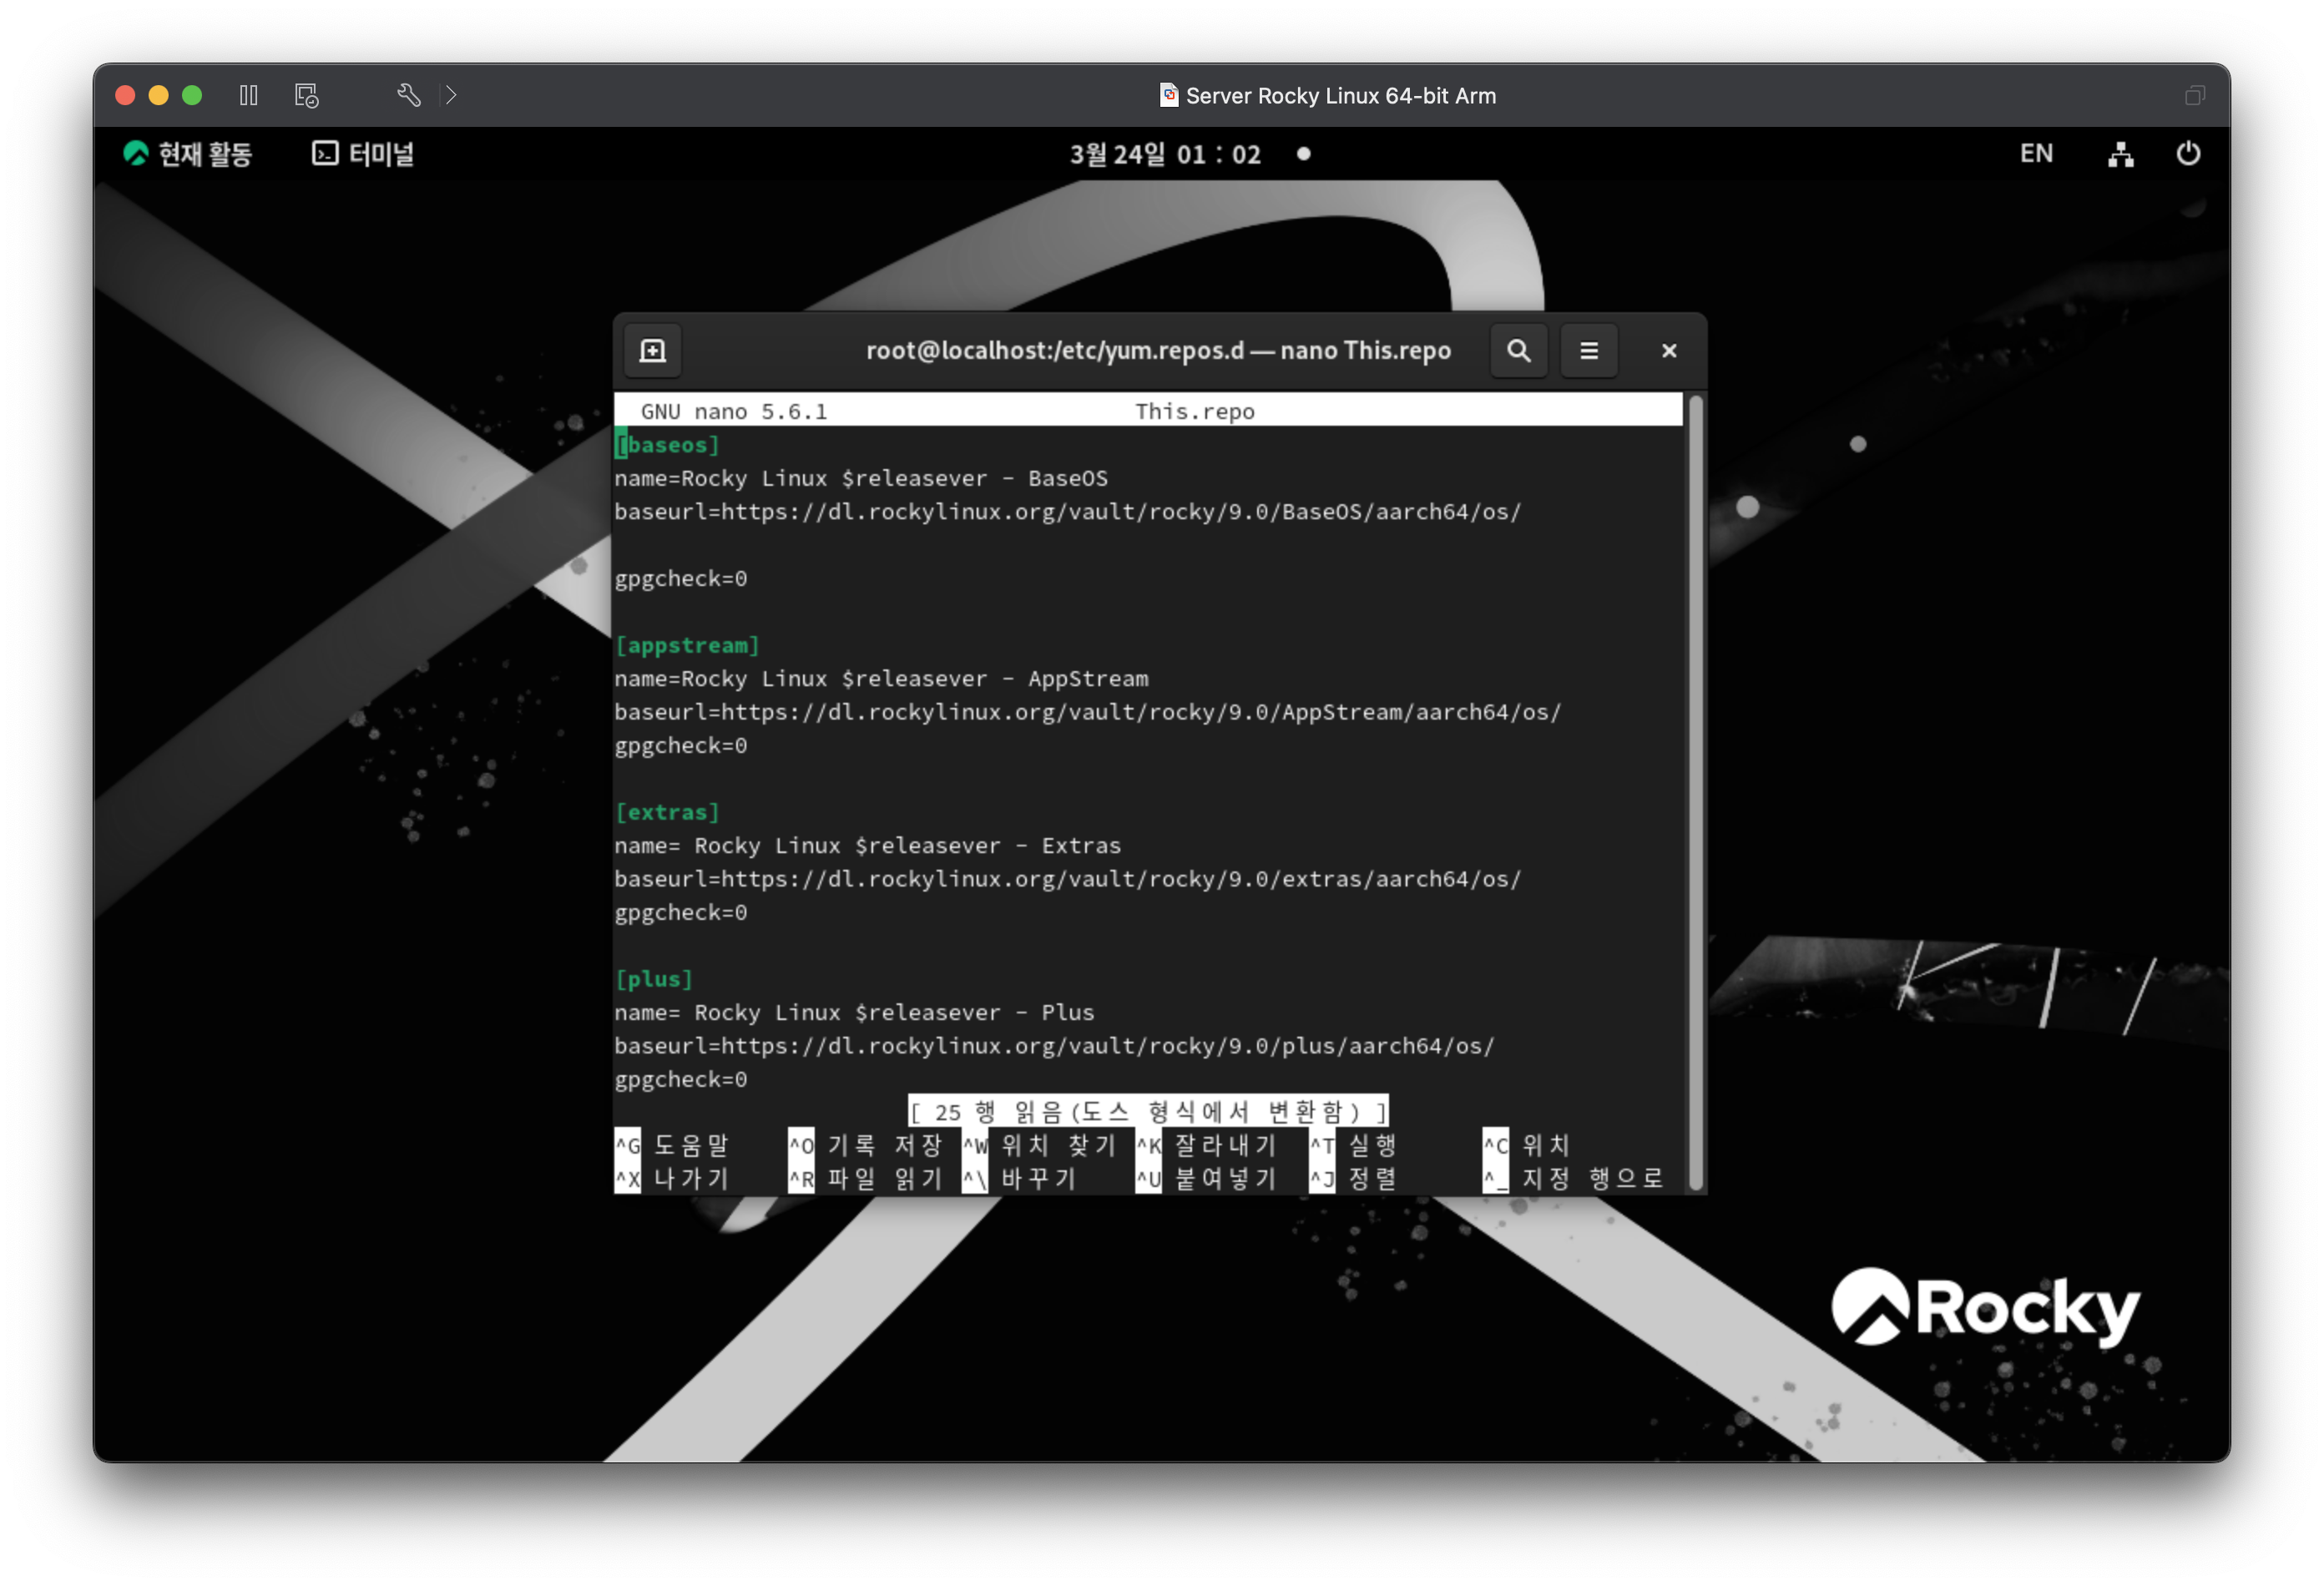Open the terminal hamburger menu

1588,351
